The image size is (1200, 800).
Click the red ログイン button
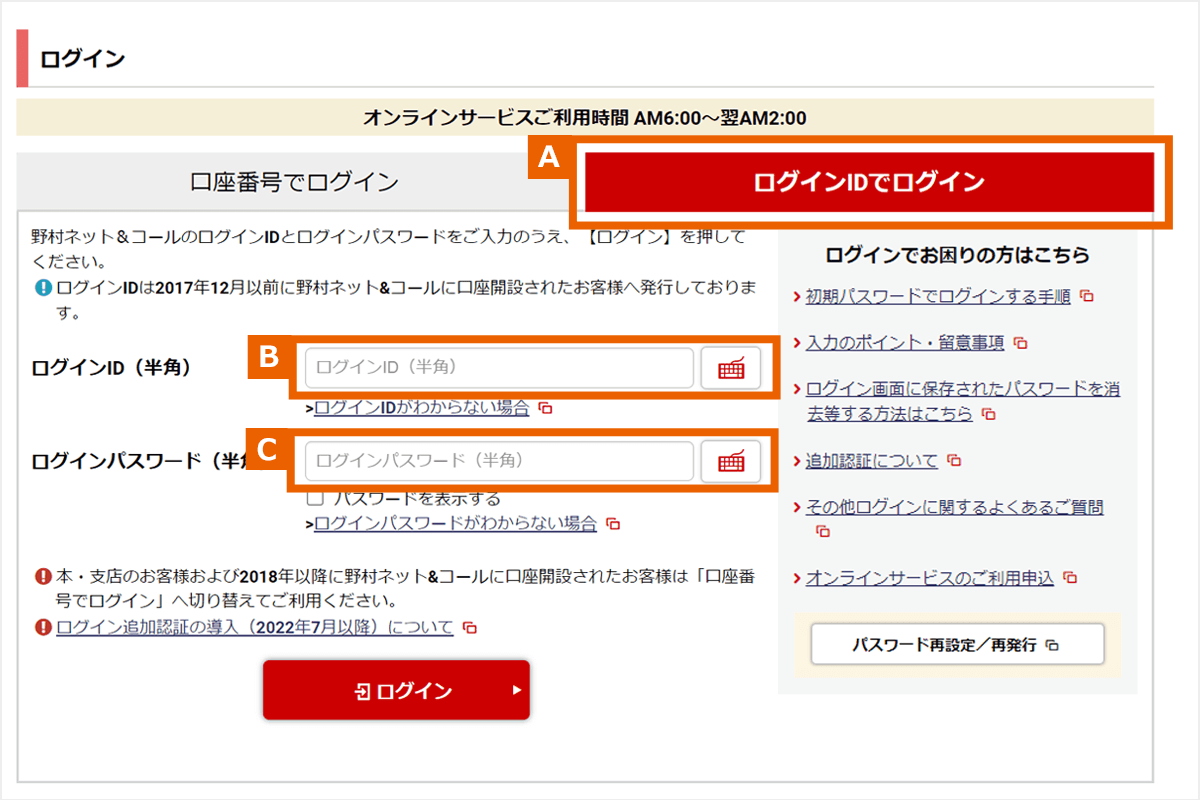click(x=396, y=690)
